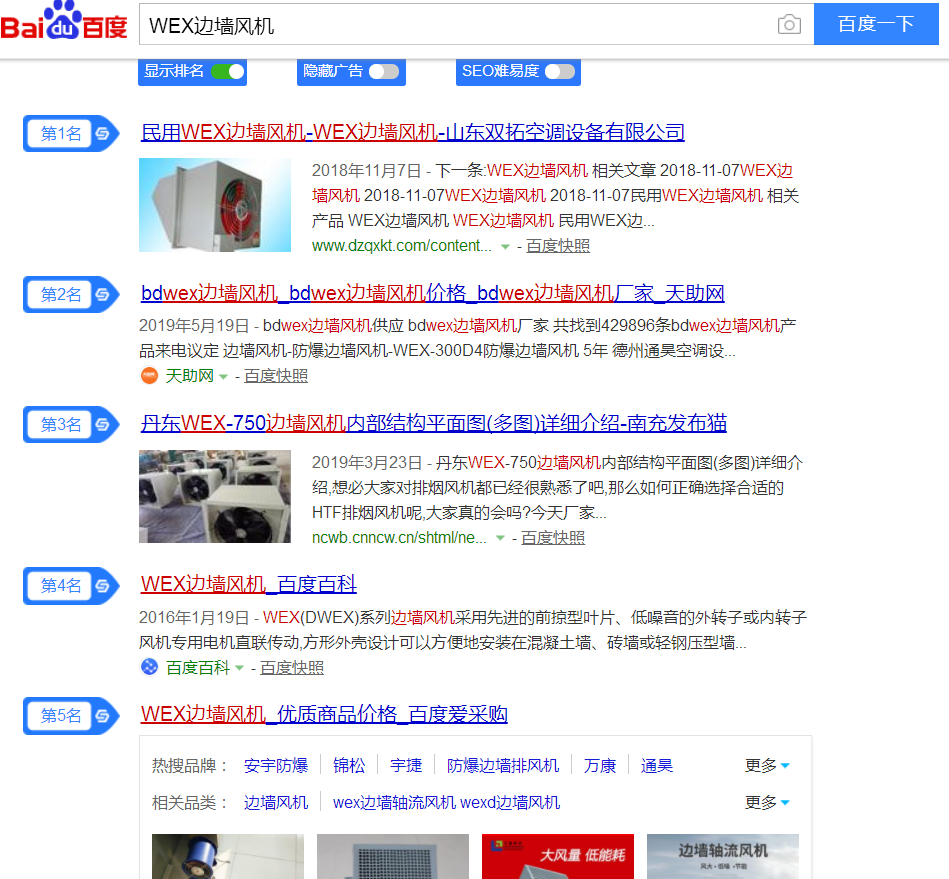
Task: Open the 民用WEX边墙风机 山东双拓 result
Action: (x=413, y=133)
